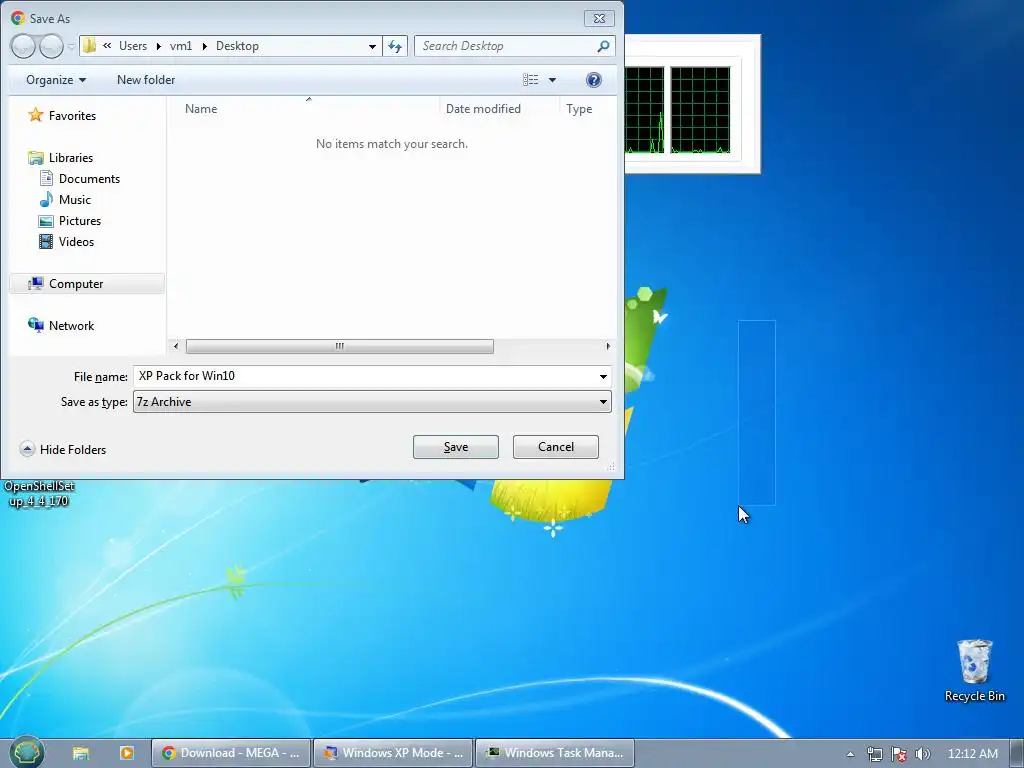Image resolution: width=1024 pixels, height=768 pixels.
Task: Select vm1 in the address breadcrumb
Action: tap(181, 46)
